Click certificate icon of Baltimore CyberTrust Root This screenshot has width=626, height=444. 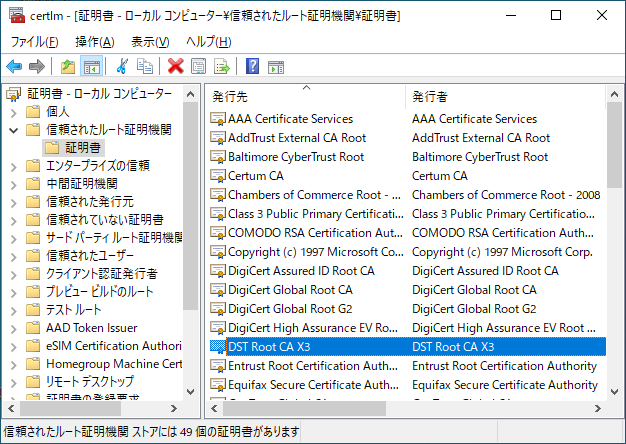click(218, 157)
